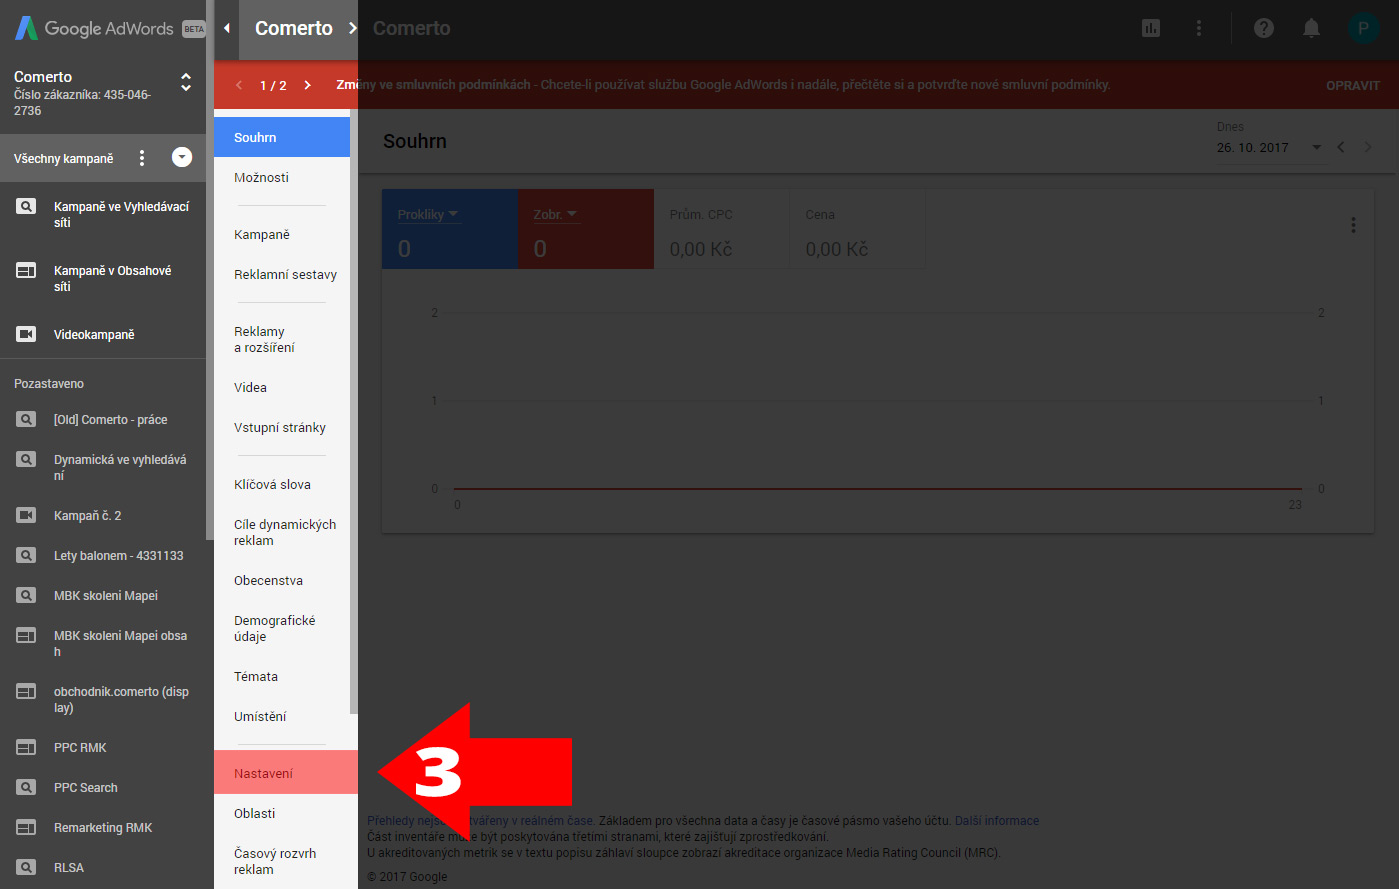This screenshot has width=1399, height=889.
Task: Switch account with Comerto up-down arrows
Action: click(185, 82)
